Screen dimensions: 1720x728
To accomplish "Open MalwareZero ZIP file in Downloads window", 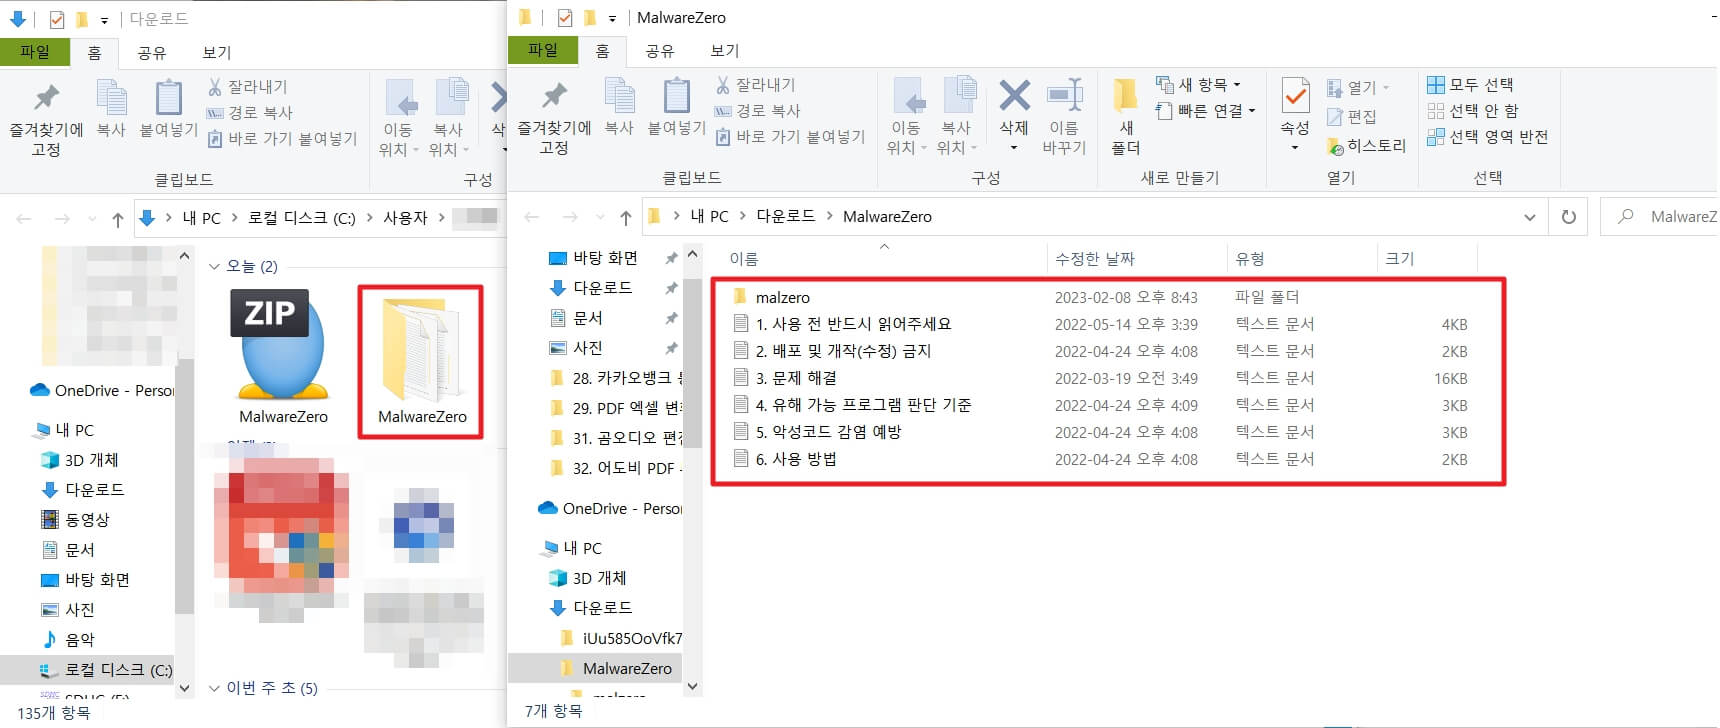I will pyautogui.click(x=283, y=357).
